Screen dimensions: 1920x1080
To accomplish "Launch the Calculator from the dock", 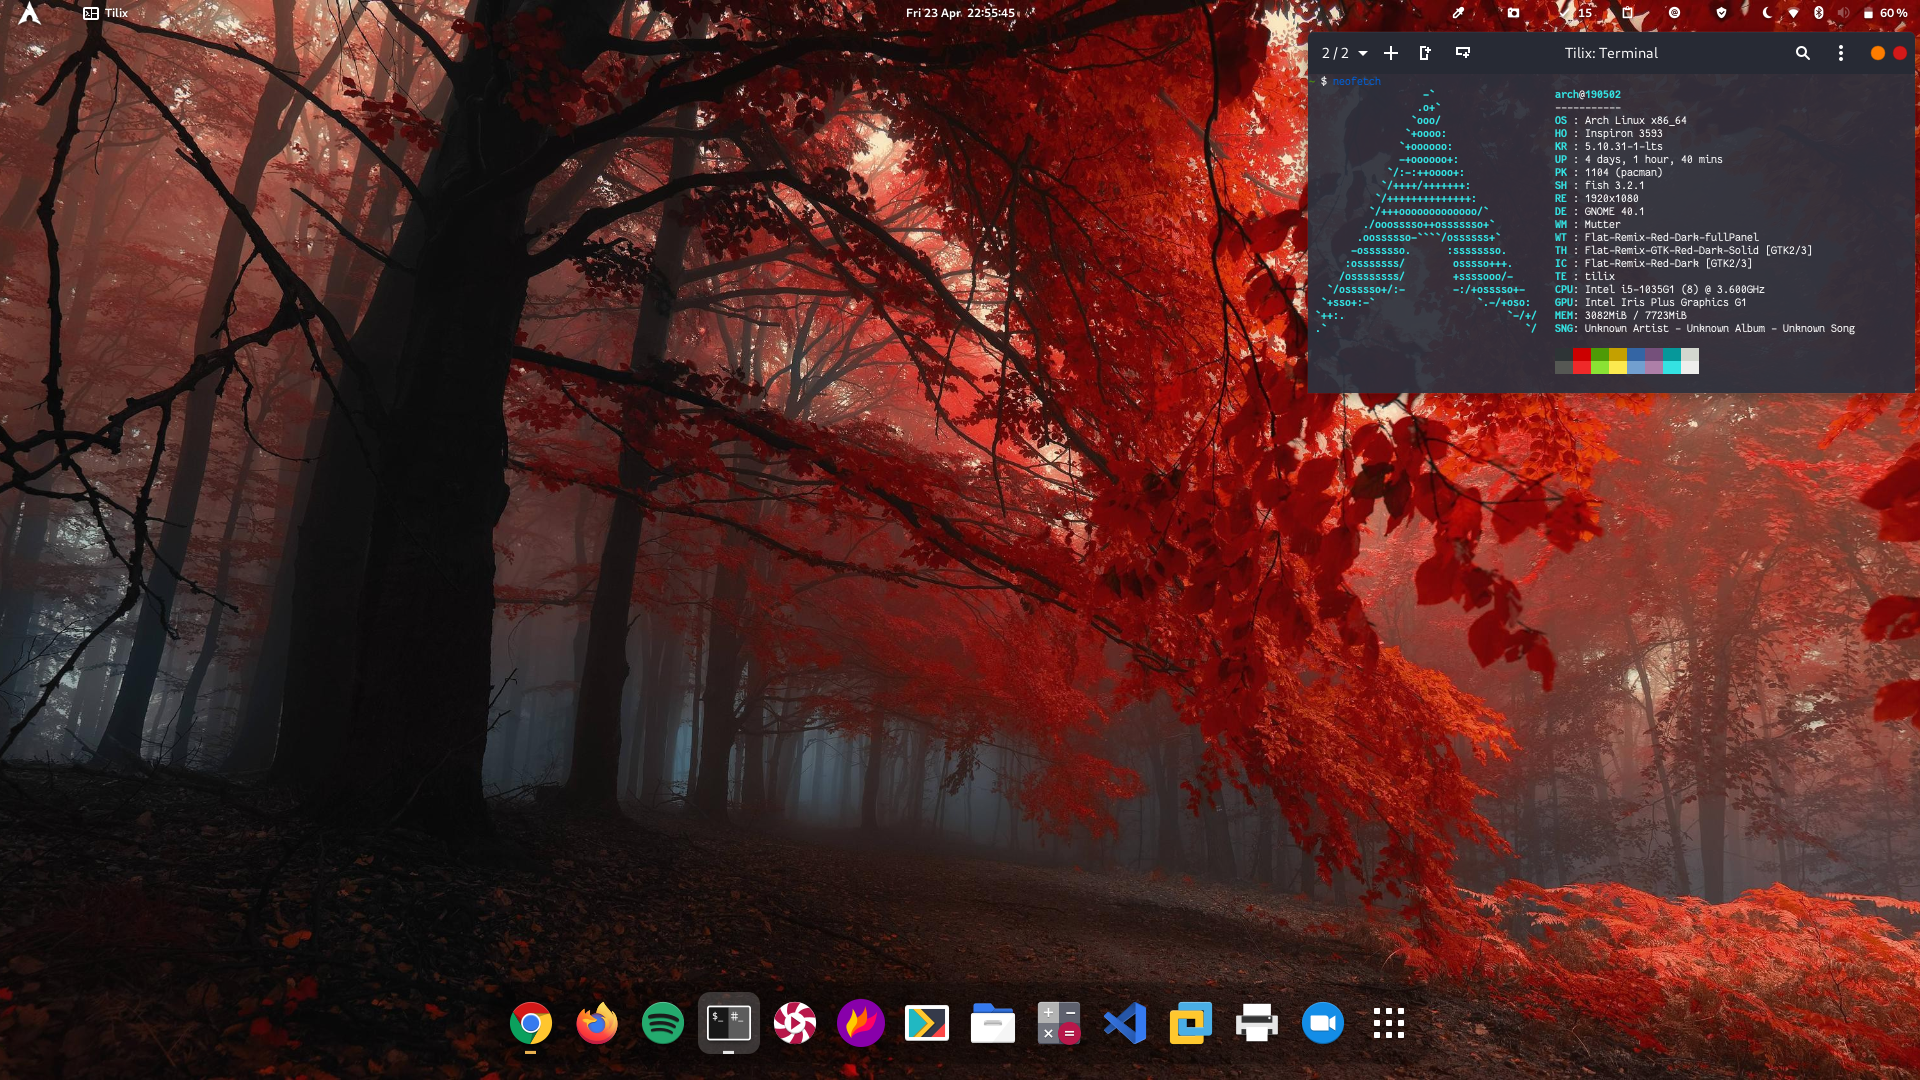I will (x=1059, y=1023).
